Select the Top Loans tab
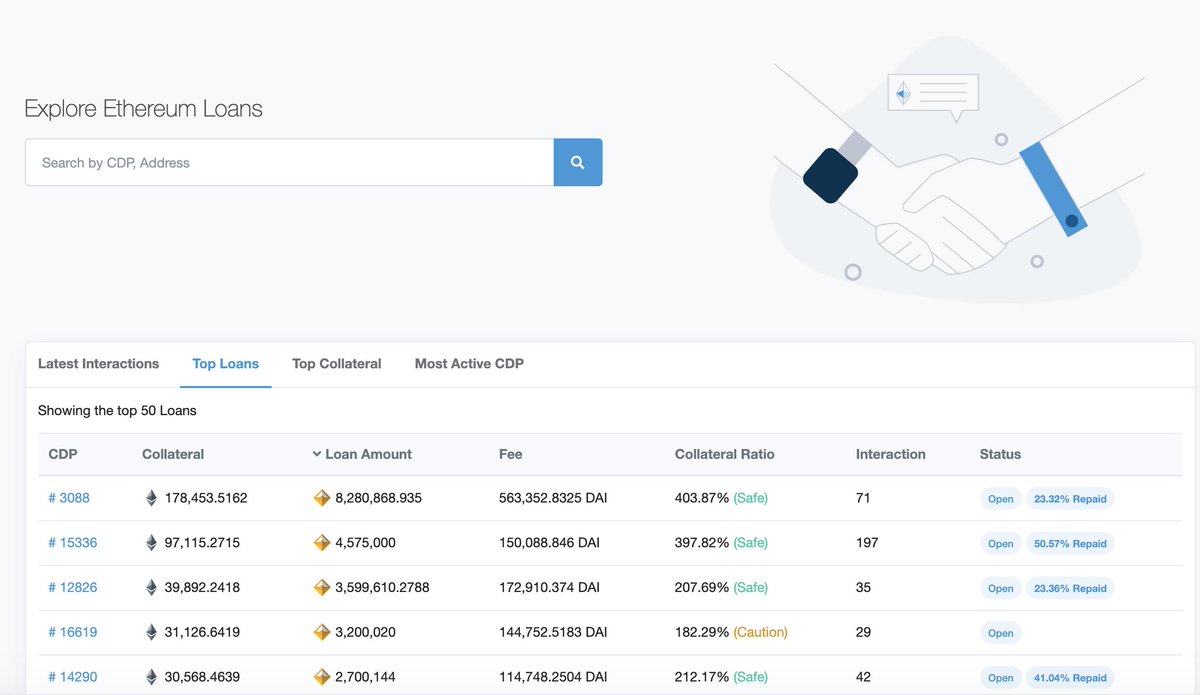The height and width of the screenshot is (695, 1200). [226, 364]
